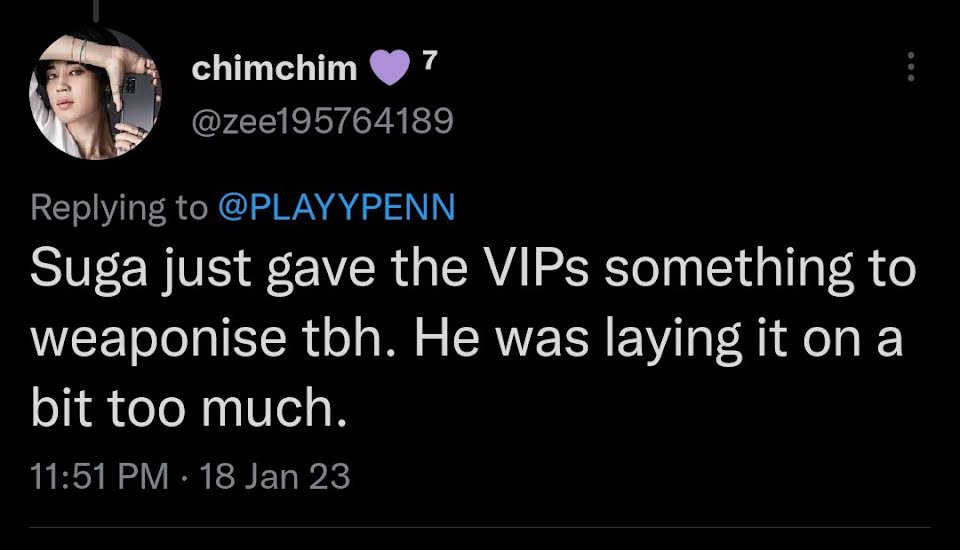This screenshot has width=960, height=550.
Task: Click the dot separator between time and date
Action: pos(184,477)
